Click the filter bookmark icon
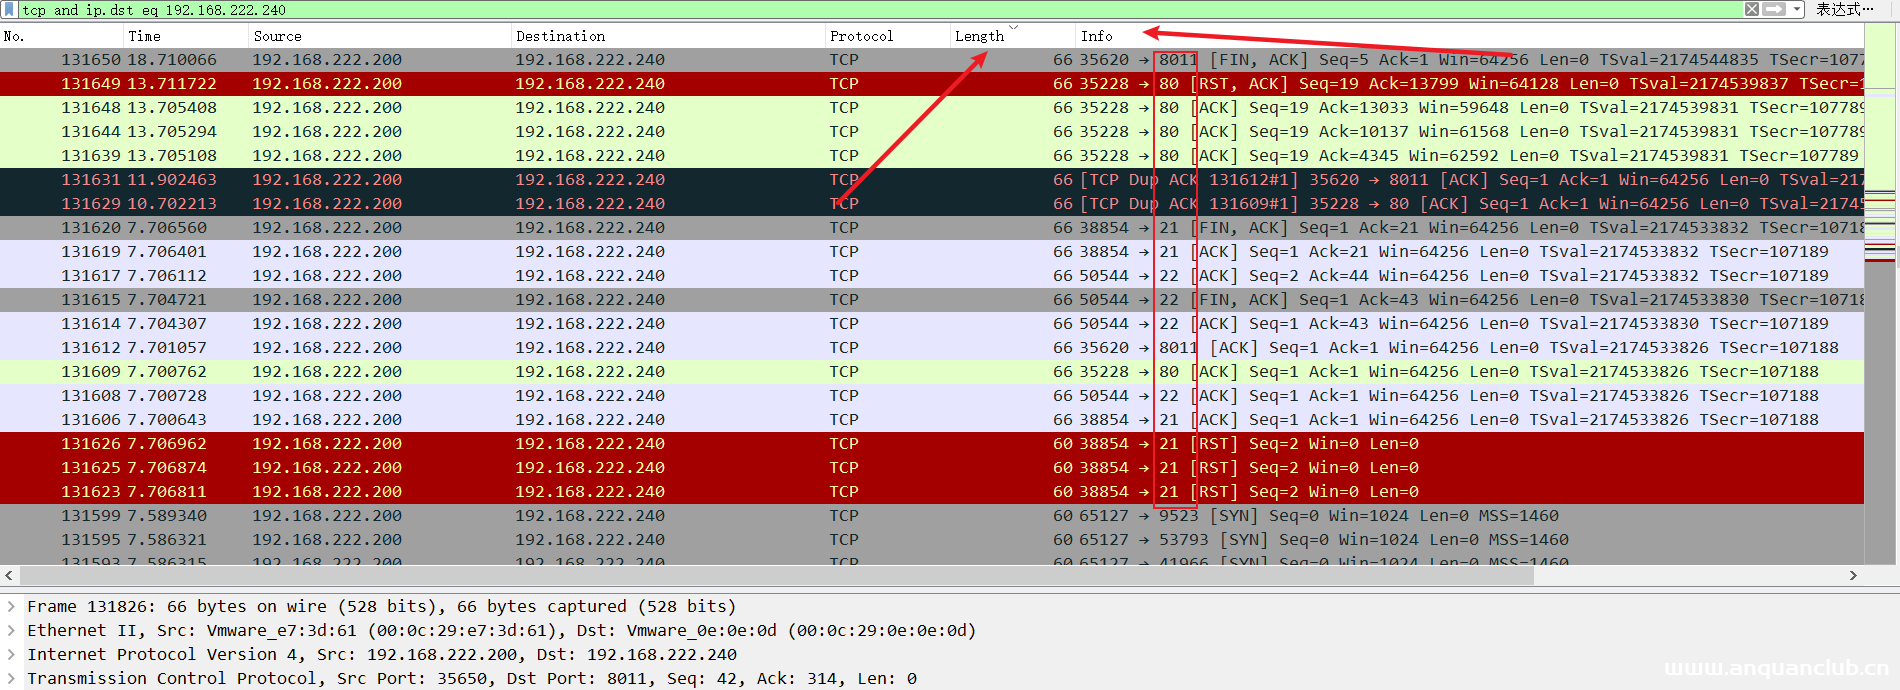 coord(9,9)
